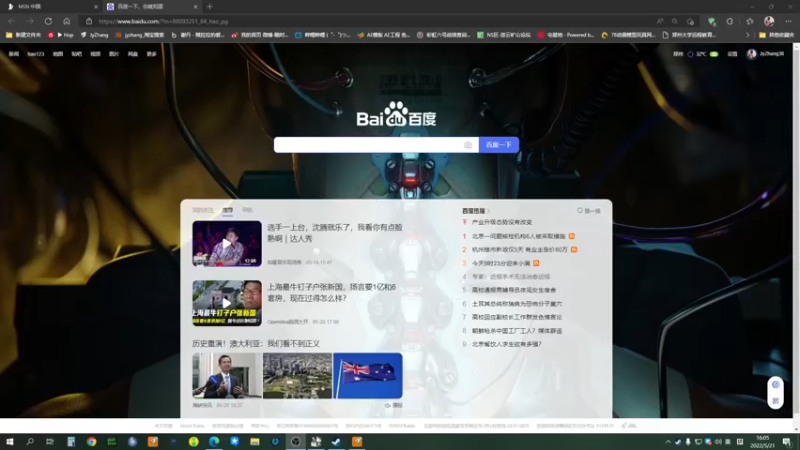This screenshot has height=450, width=800.
Task: Click the zoom magnifier icon in address bar
Action: click(674, 21)
